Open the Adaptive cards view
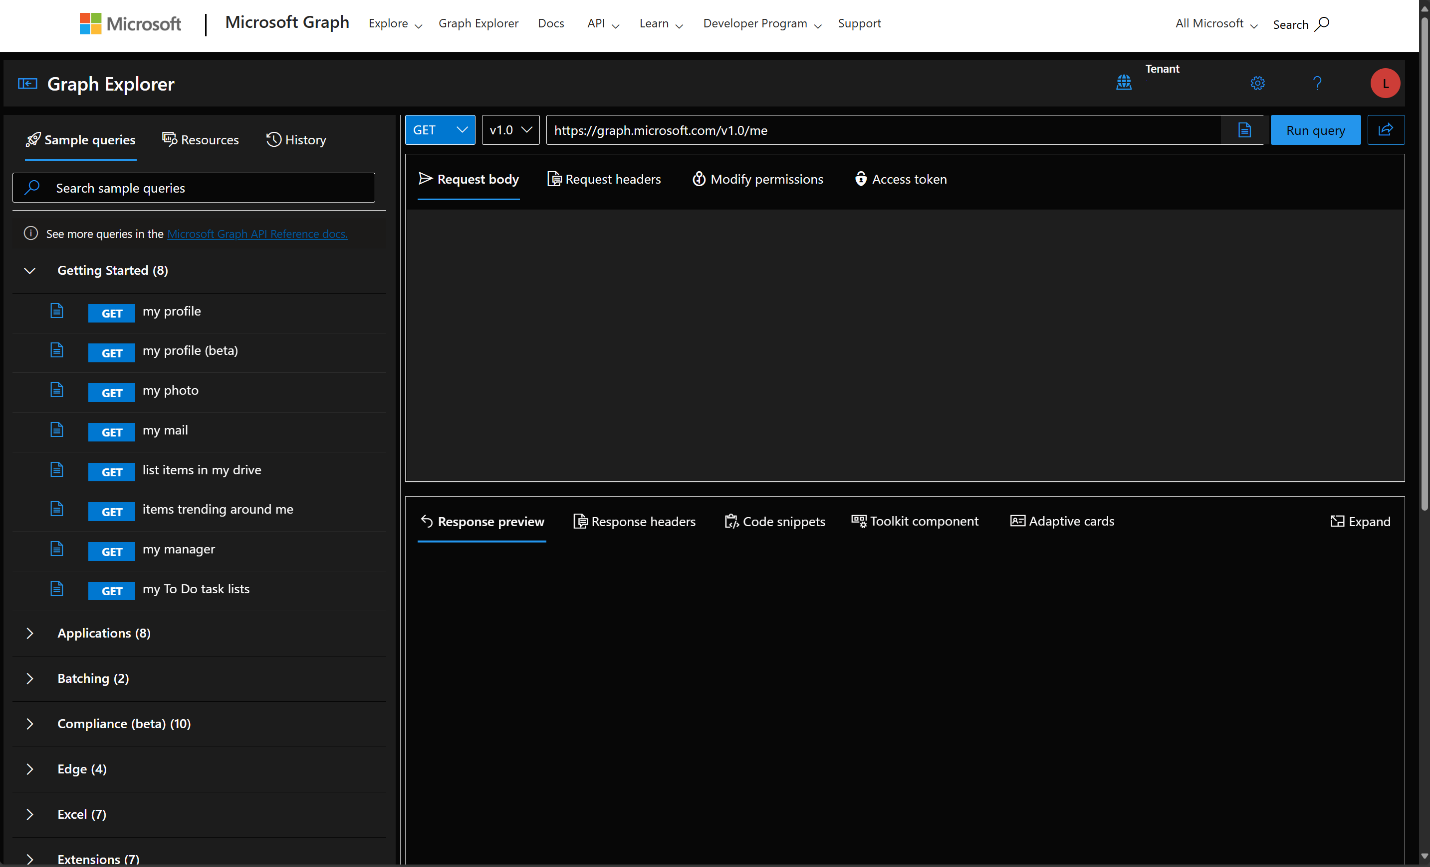This screenshot has height=867, width=1430. [x=1062, y=521]
